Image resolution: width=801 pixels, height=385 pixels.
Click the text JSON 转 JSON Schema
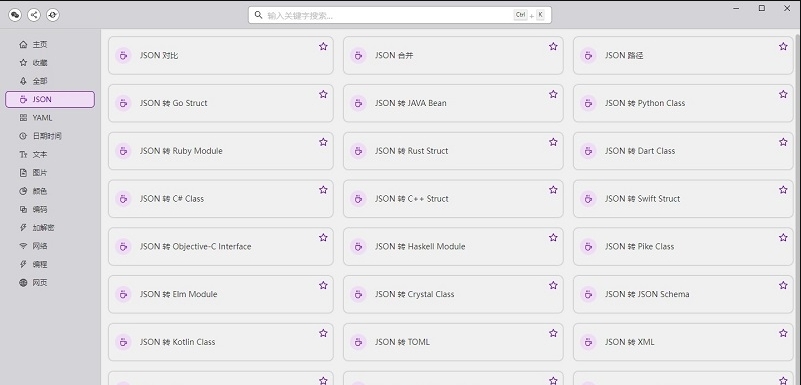point(647,294)
